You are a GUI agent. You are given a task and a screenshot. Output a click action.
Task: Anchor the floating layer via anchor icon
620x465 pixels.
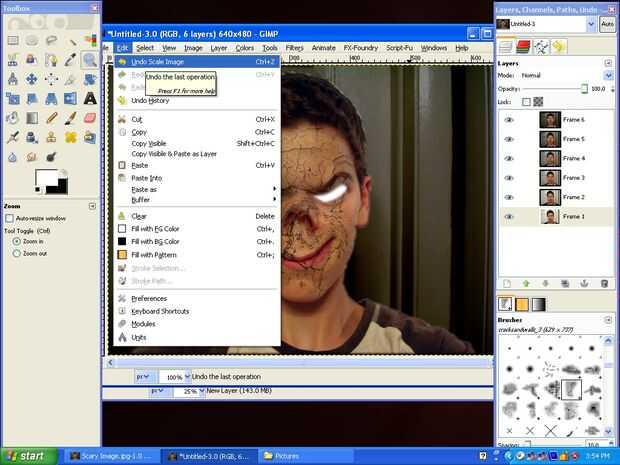coord(584,284)
